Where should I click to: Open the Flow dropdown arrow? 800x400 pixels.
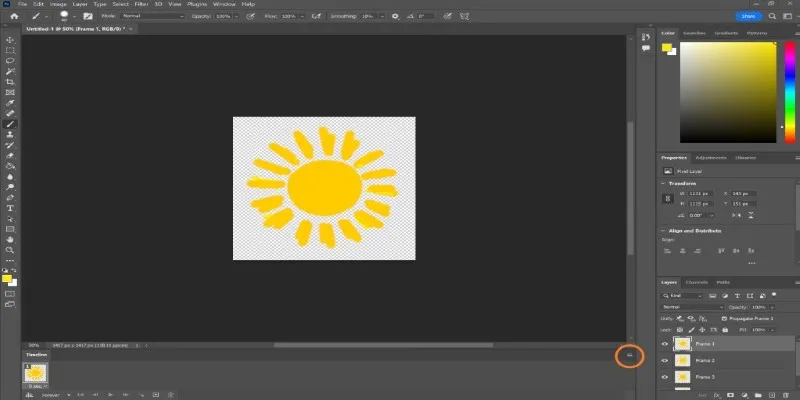pyautogui.click(x=302, y=16)
